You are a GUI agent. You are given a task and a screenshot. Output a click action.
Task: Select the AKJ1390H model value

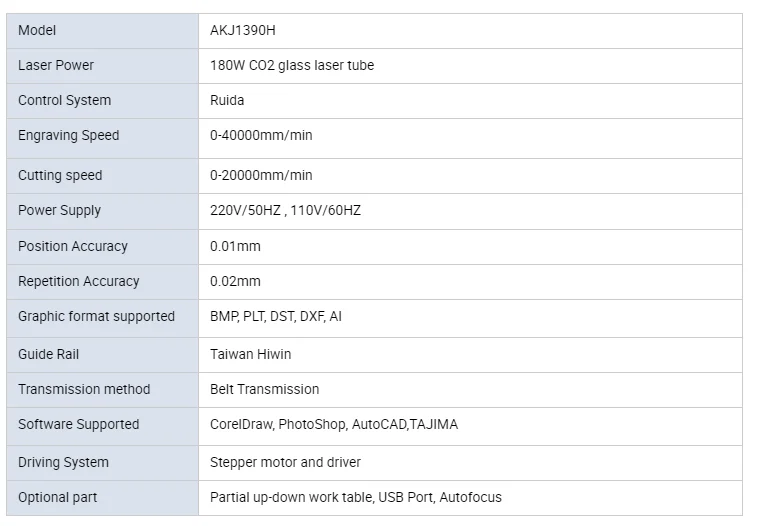pyautogui.click(x=243, y=30)
